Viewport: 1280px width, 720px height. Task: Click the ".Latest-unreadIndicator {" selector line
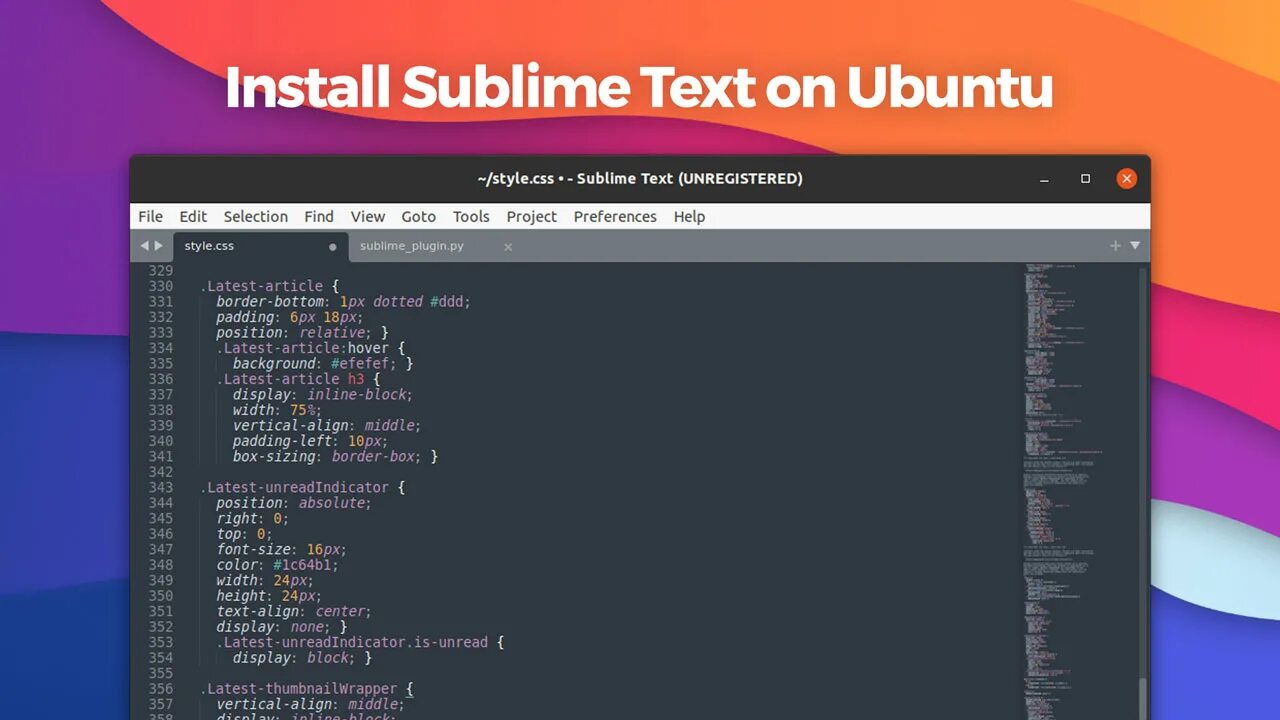(302, 487)
